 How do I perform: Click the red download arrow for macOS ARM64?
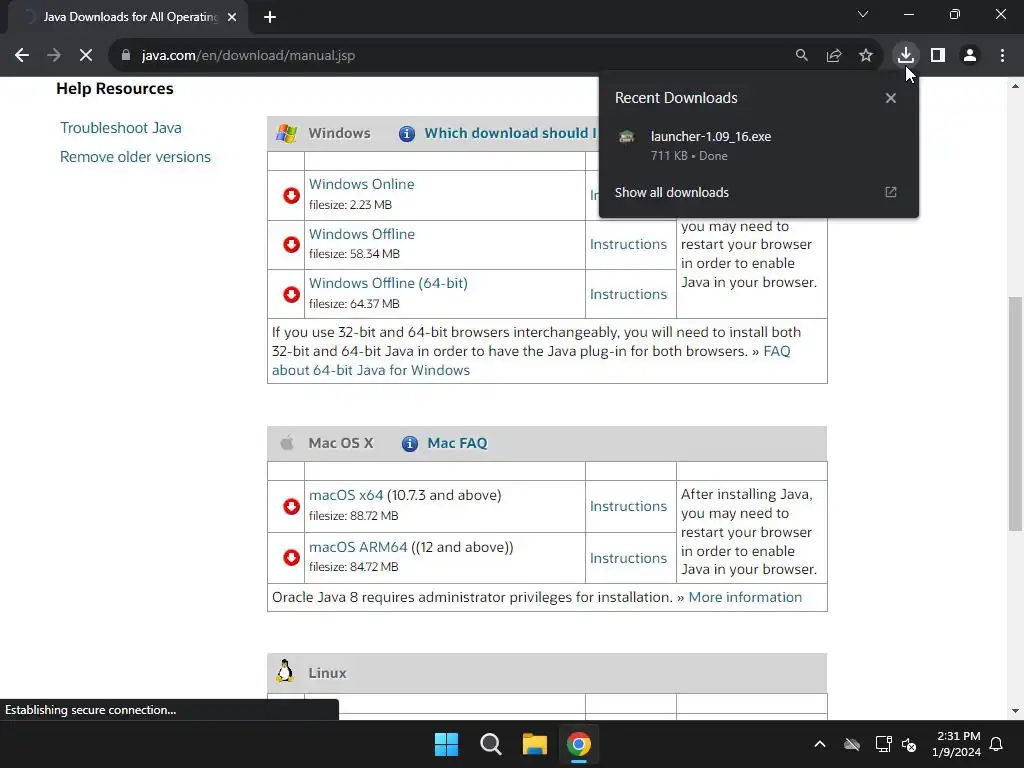coord(291,557)
